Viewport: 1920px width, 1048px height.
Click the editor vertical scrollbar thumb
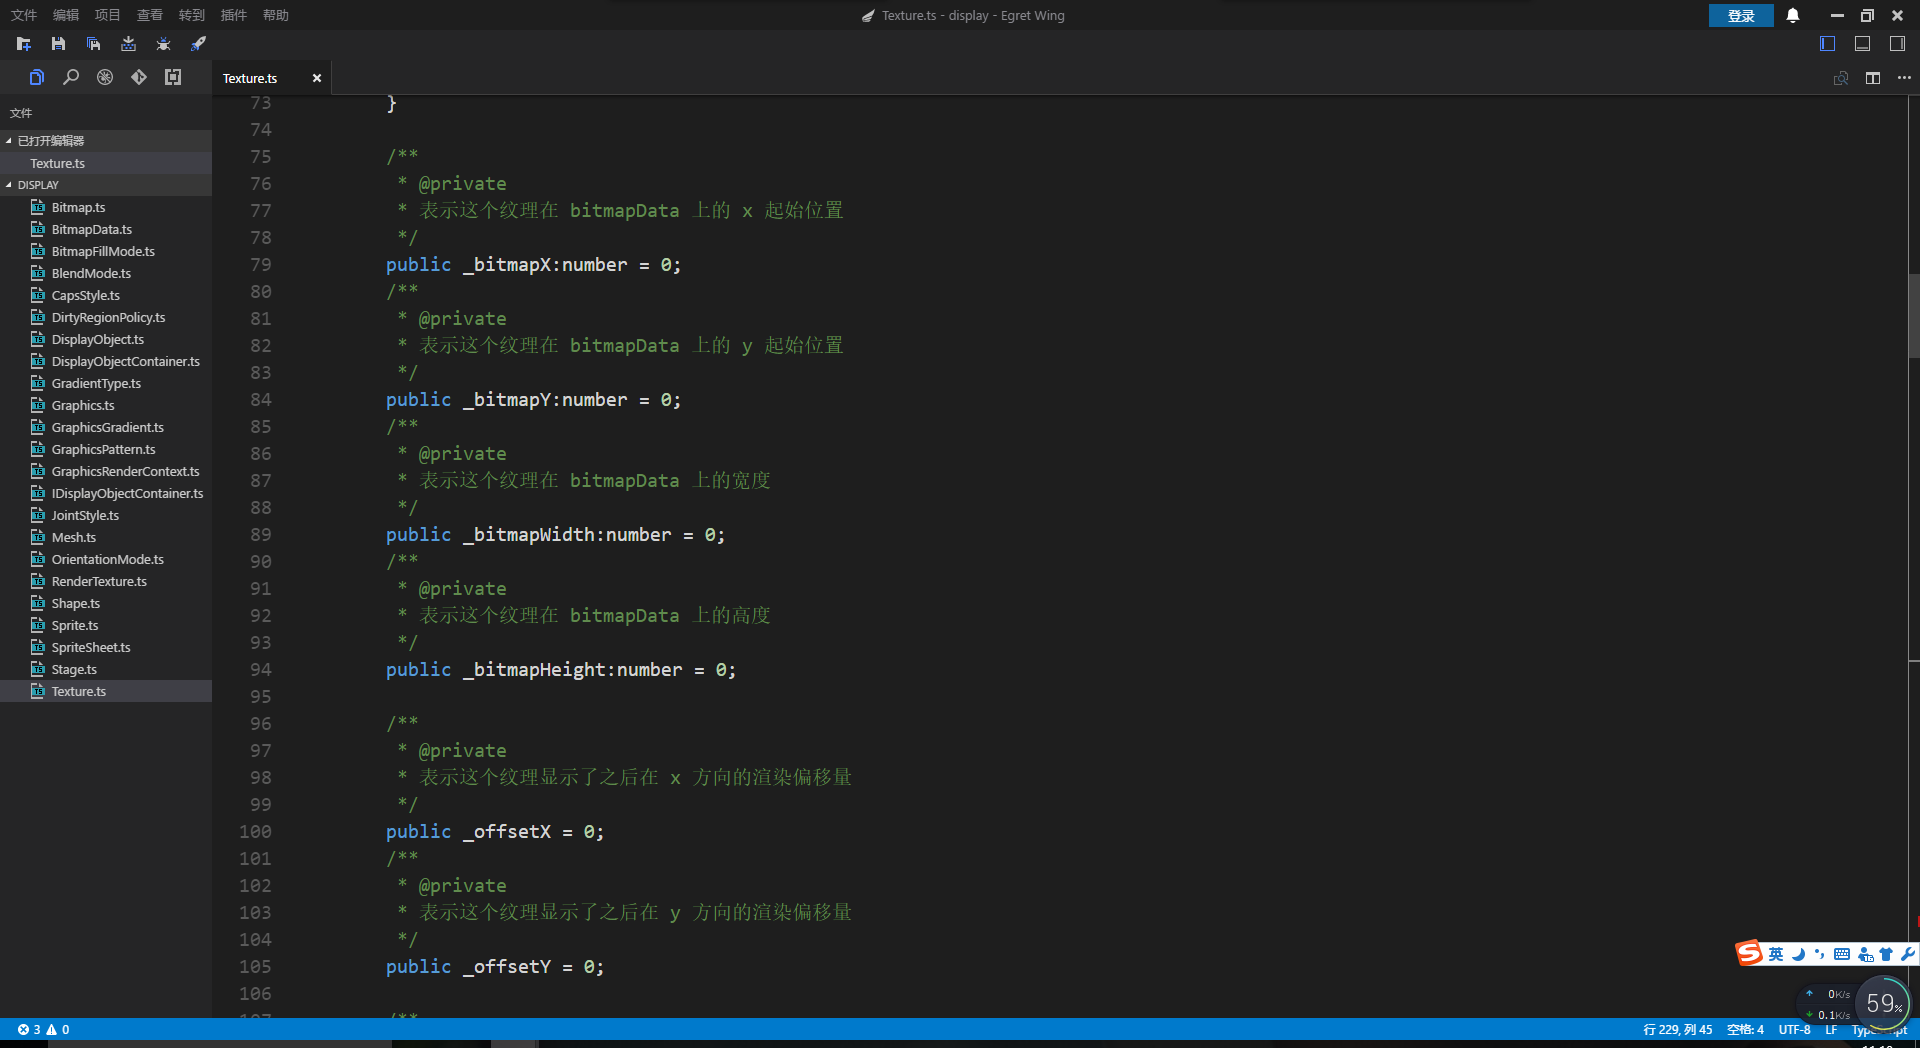pos(1914,316)
